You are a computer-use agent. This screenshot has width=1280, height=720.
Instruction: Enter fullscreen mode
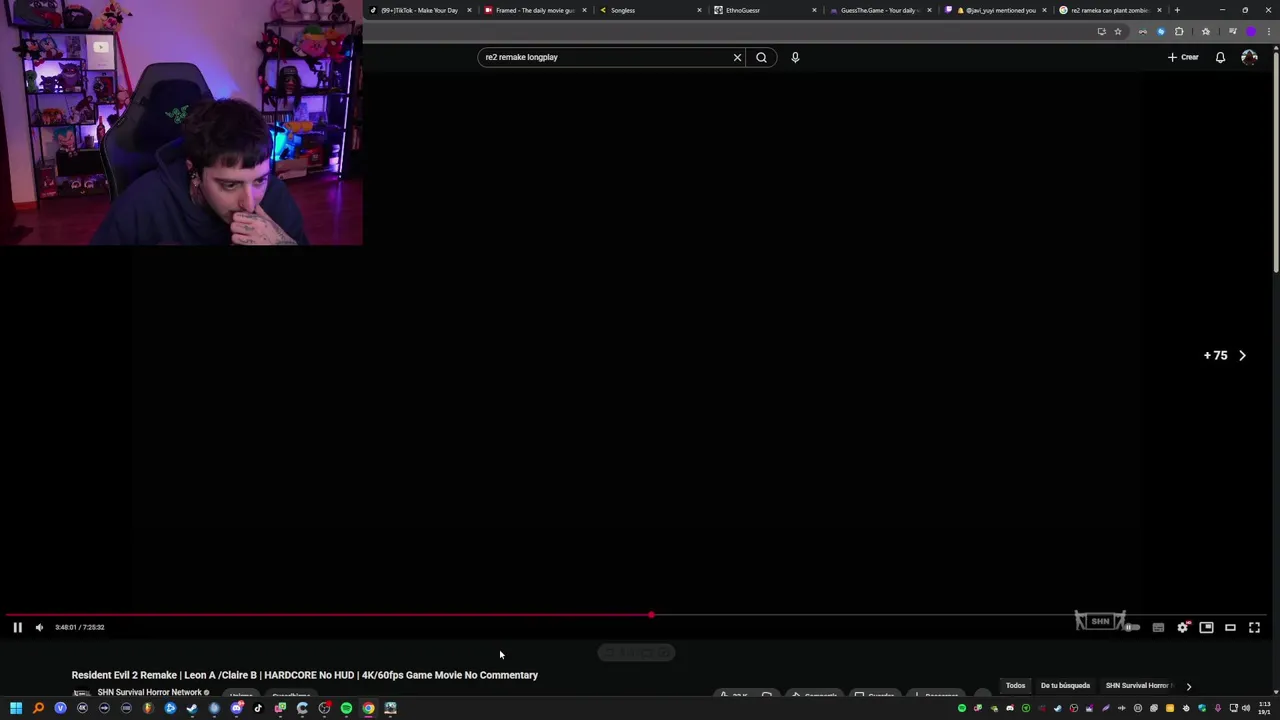(x=1254, y=627)
